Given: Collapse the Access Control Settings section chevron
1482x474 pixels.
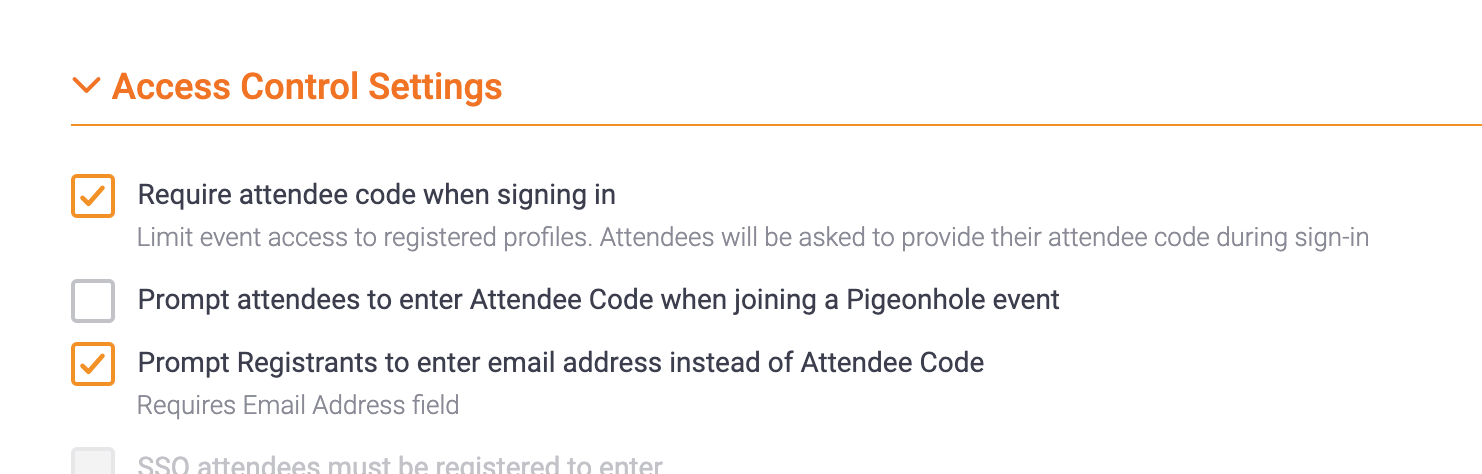Looking at the screenshot, I should pyautogui.click(x=87, y=87).
